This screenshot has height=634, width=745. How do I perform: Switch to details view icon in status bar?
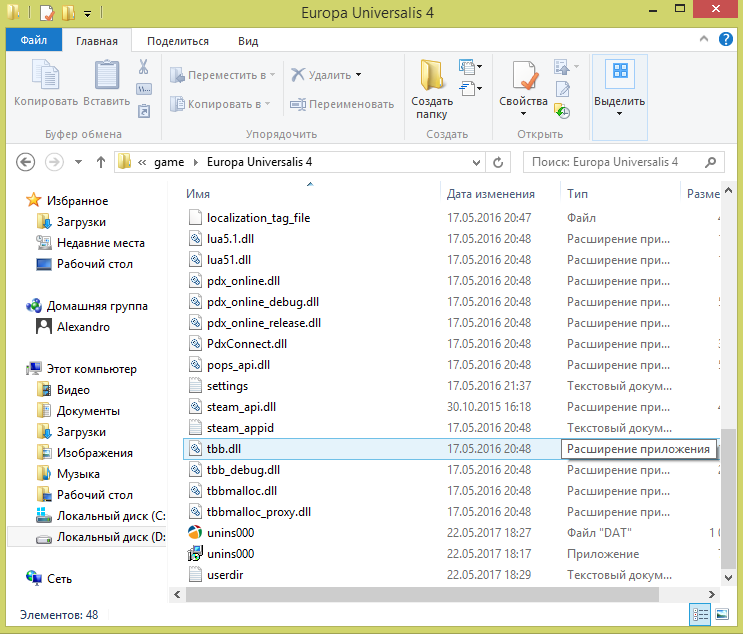pyautogui.click(x=700, y=615)
